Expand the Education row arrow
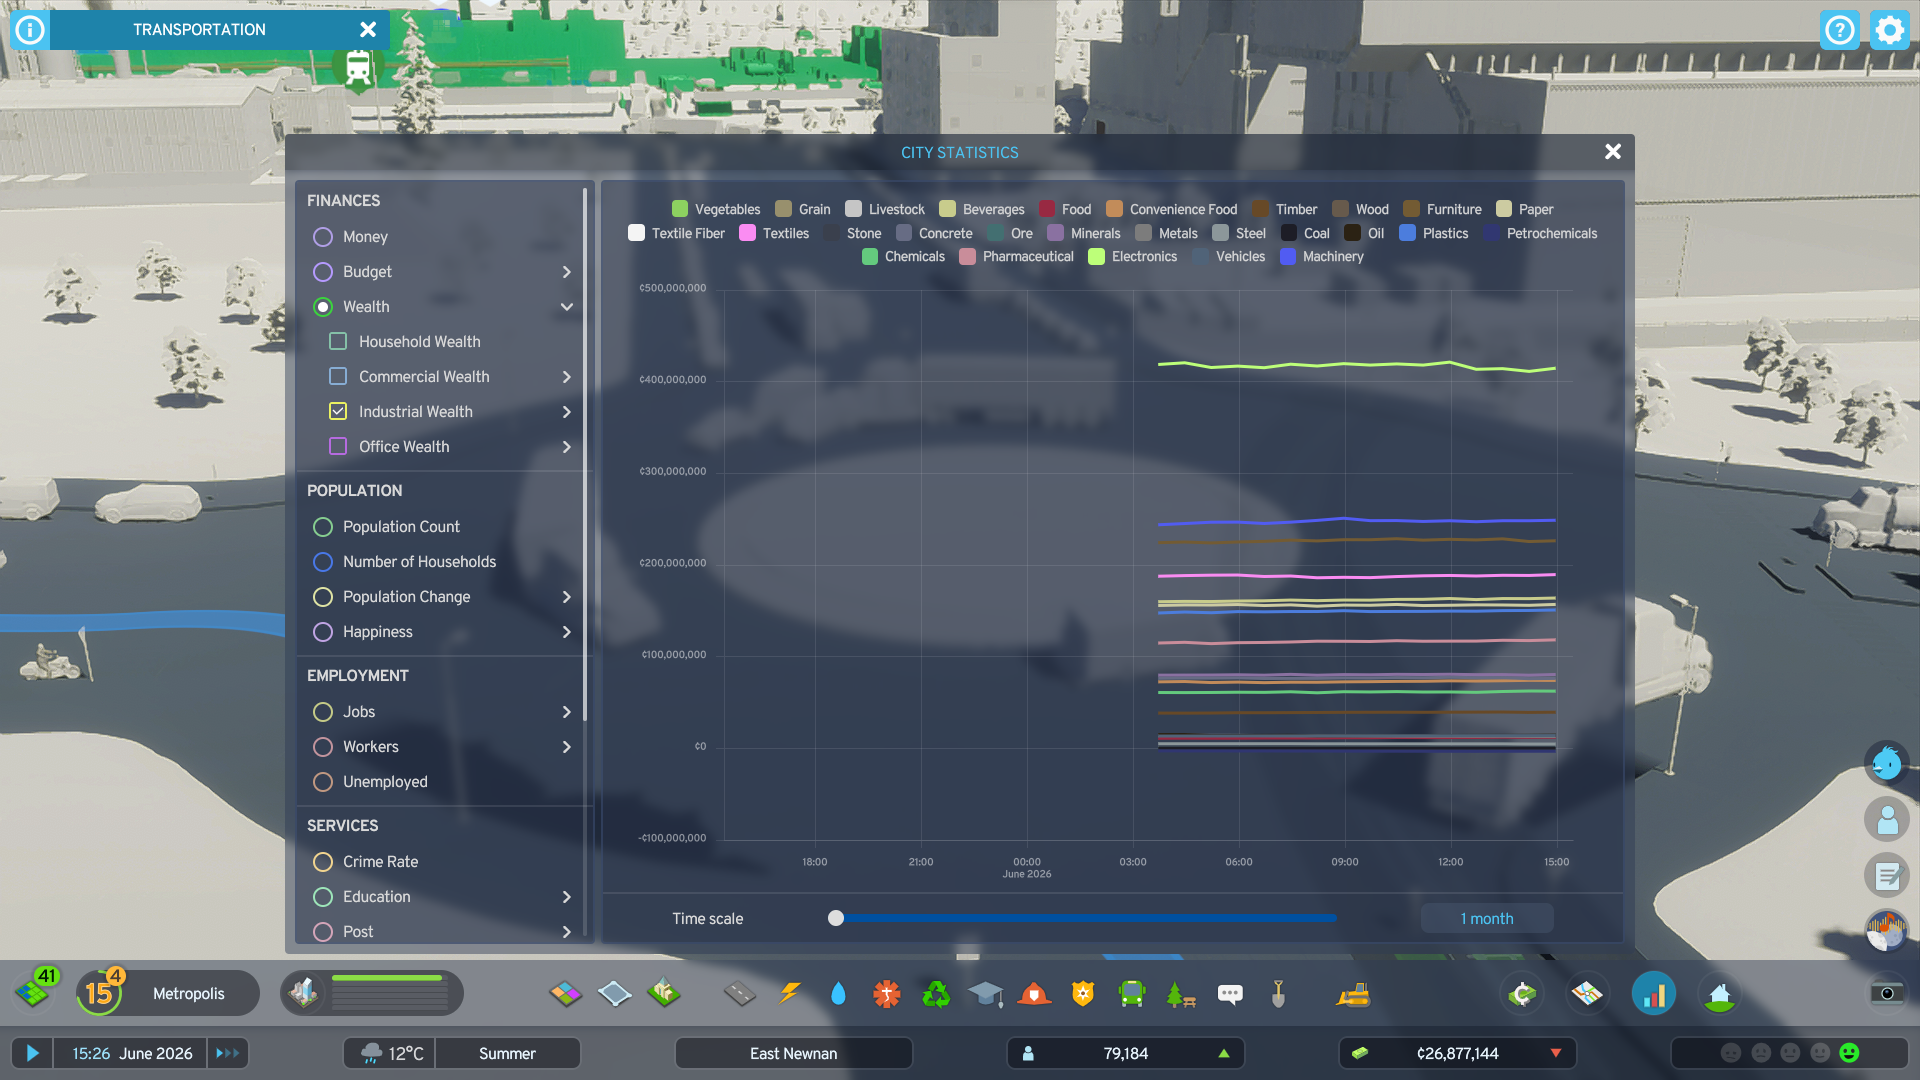The image size is (1920, 1080). point(567,897)
